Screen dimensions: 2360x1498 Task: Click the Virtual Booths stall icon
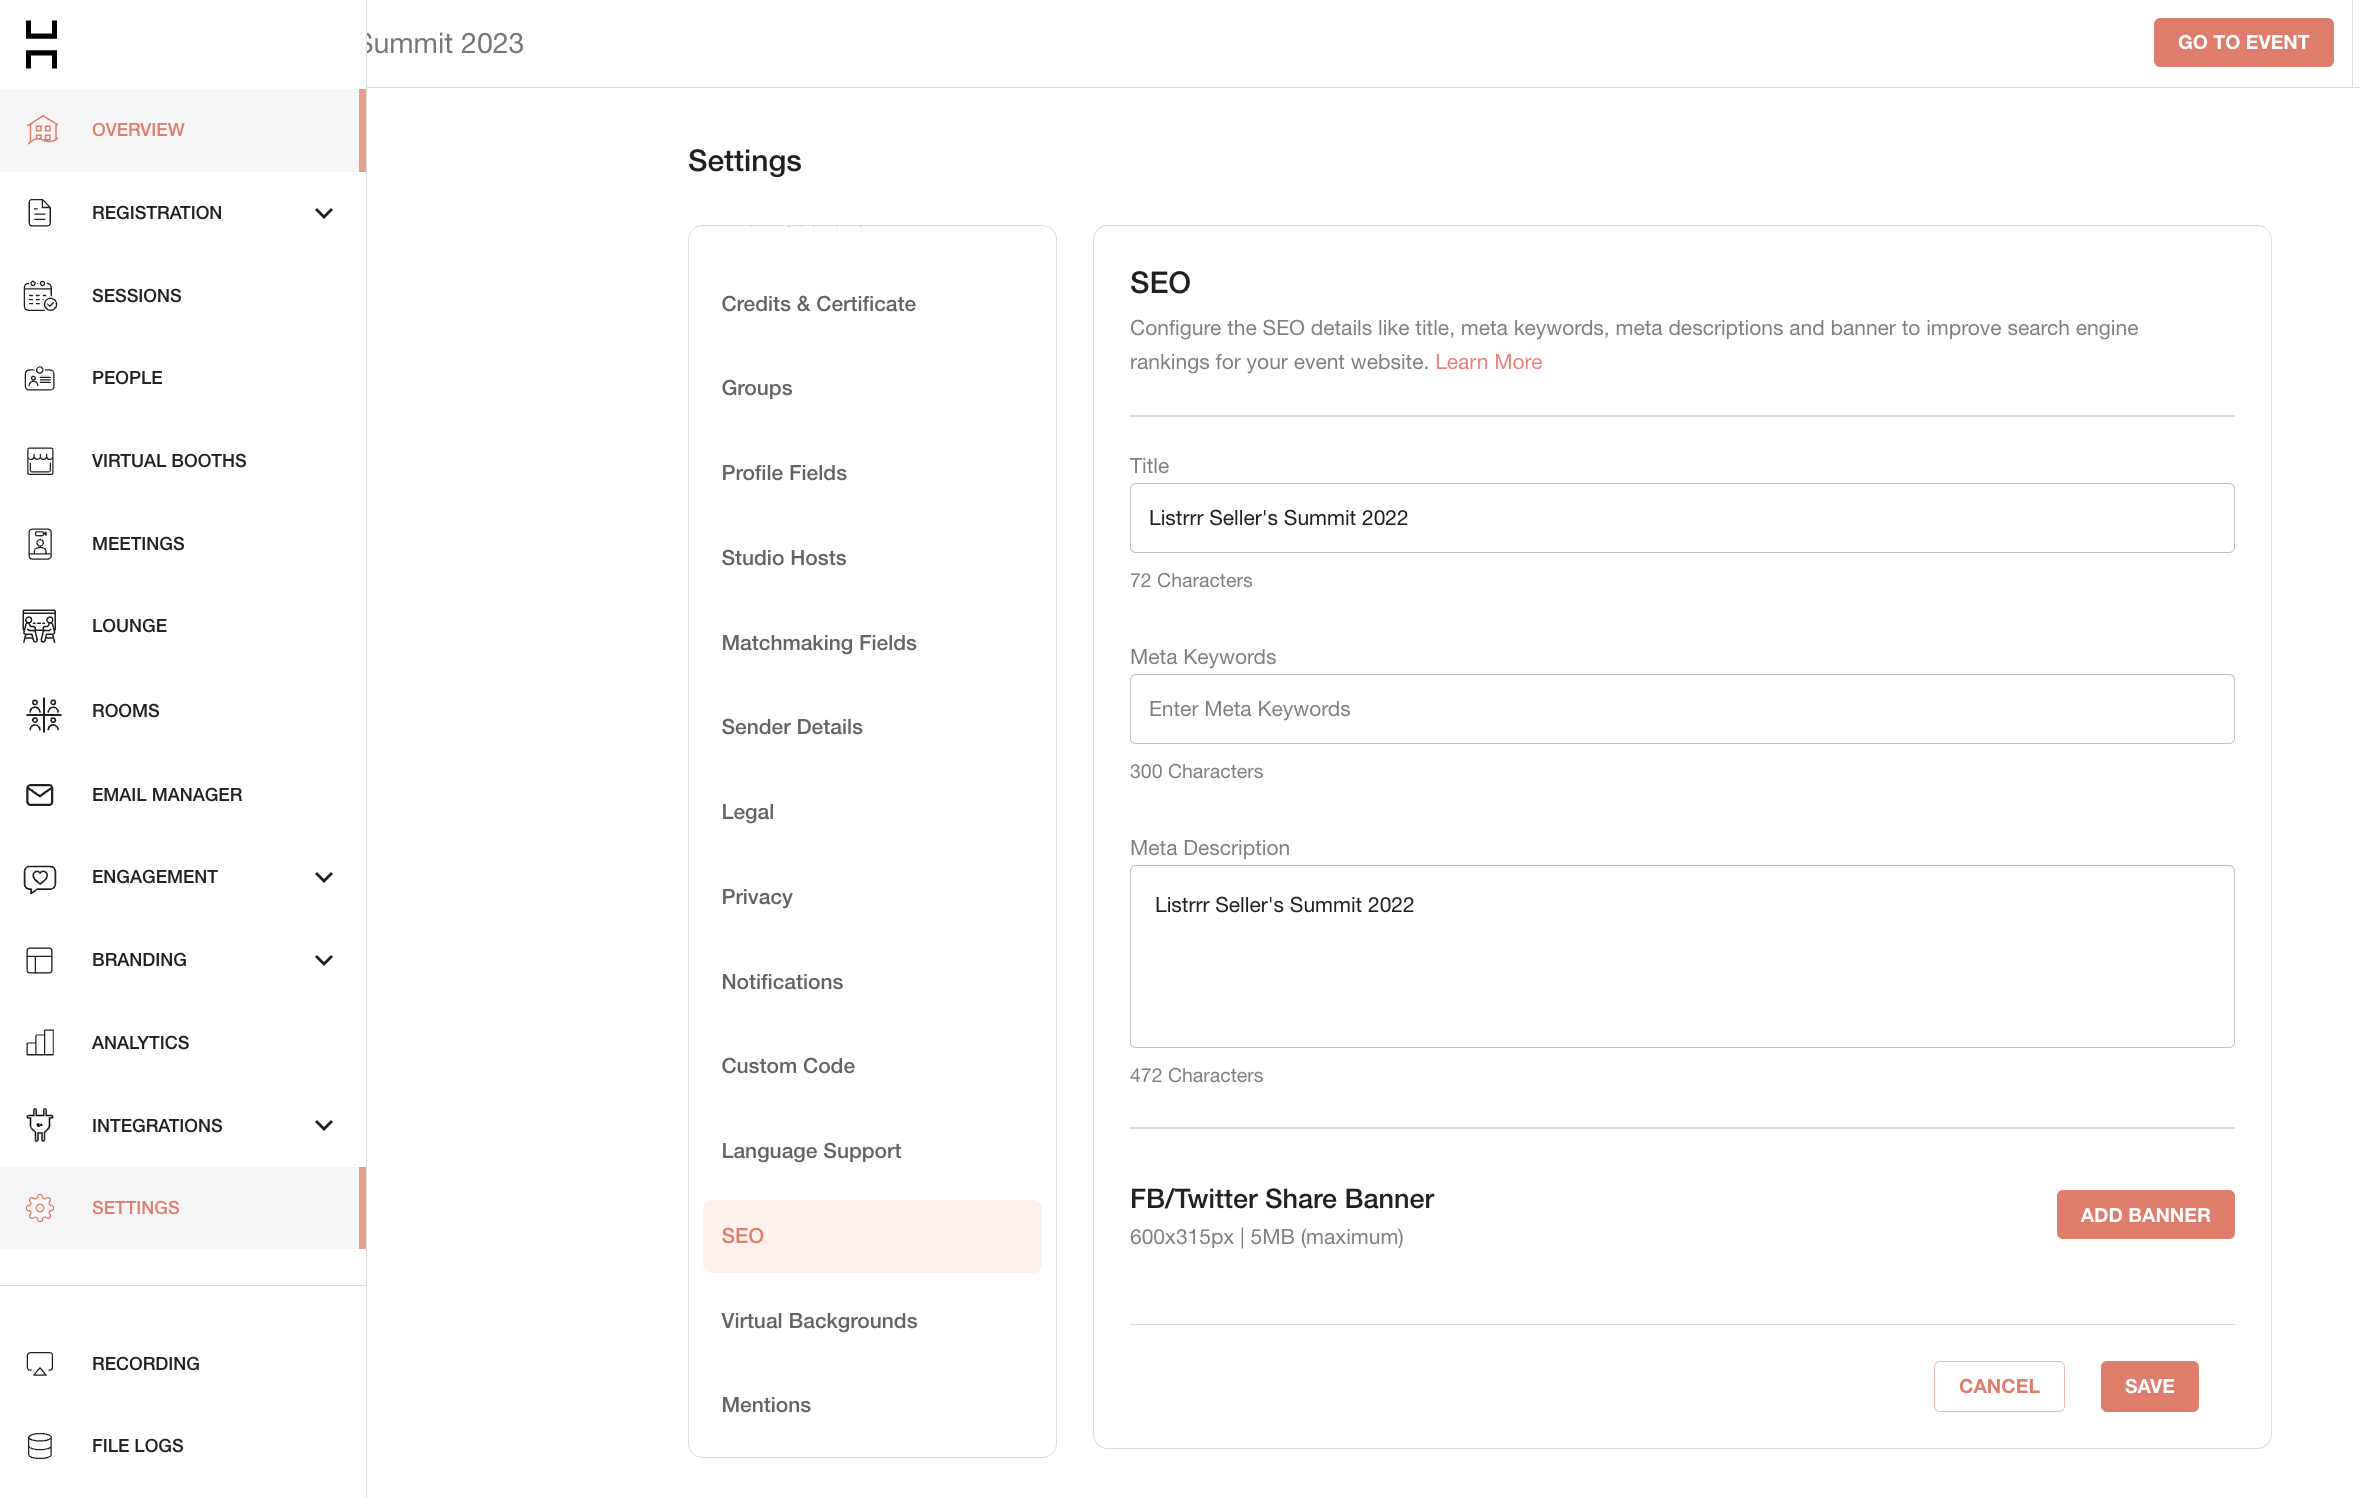click(40, 461)
